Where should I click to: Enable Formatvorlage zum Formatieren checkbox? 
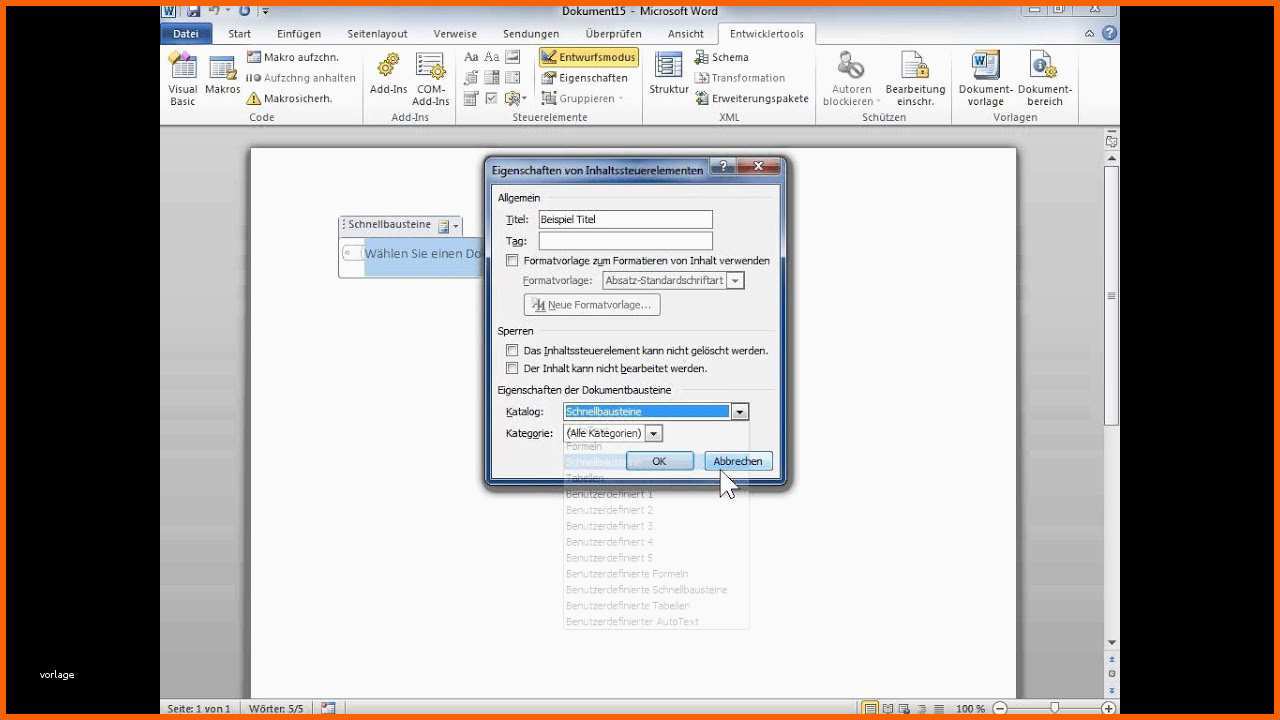512,260
